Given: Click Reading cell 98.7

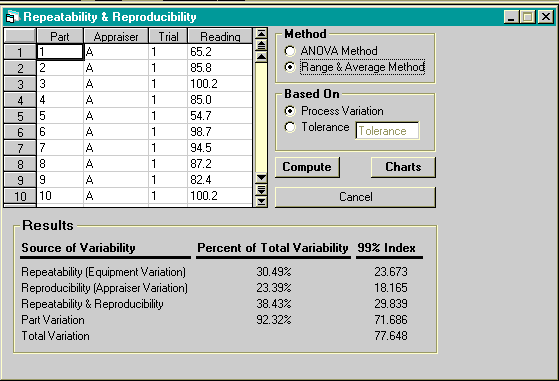Looking at the screenshot, I should 220,132.
